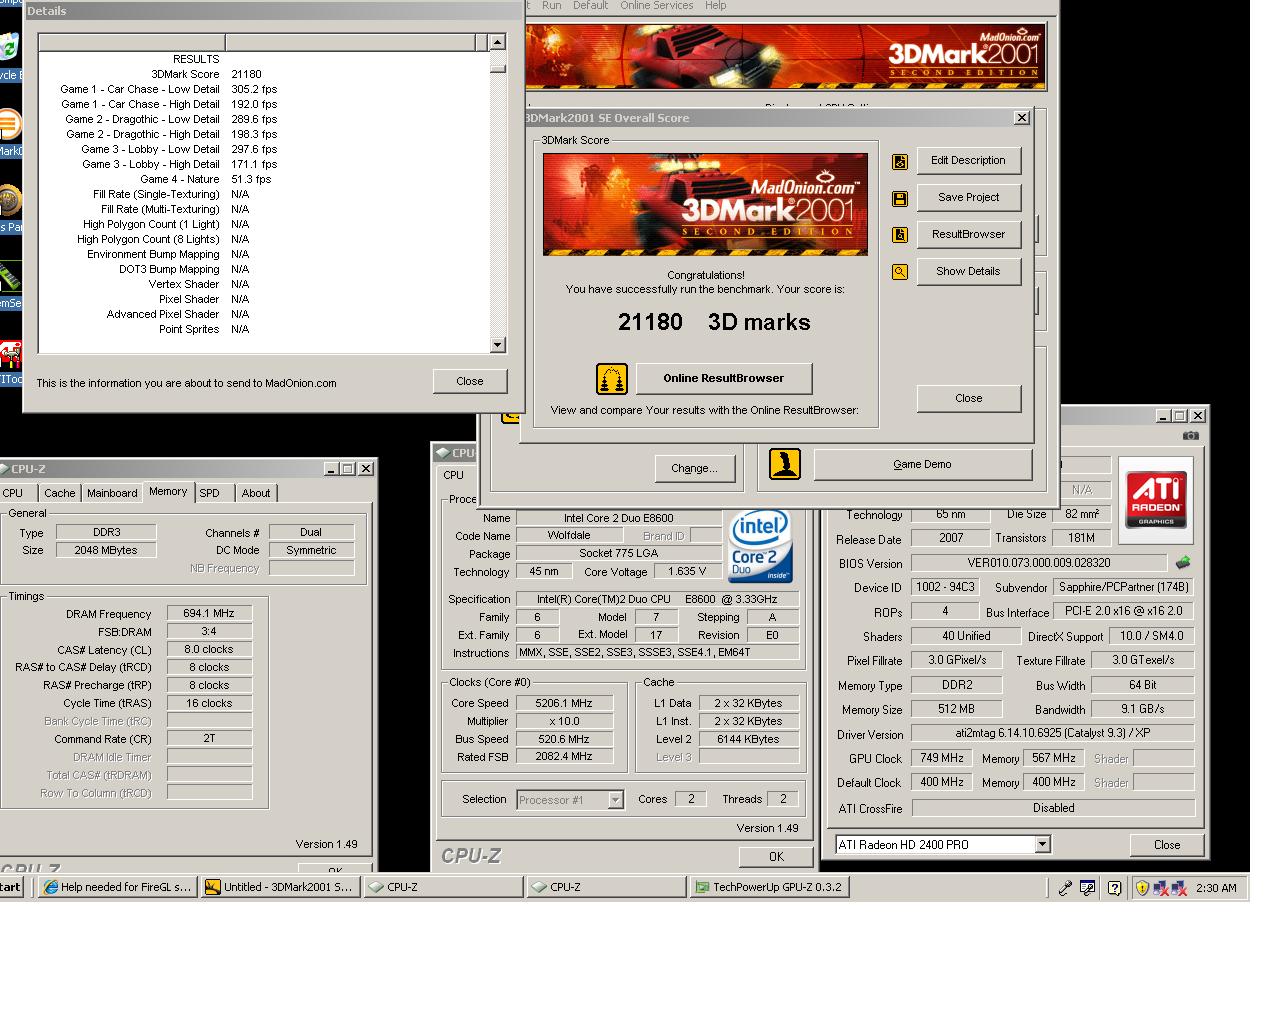
Task: Click the yellow security shield tray icon
Action: coord(1142,888)
